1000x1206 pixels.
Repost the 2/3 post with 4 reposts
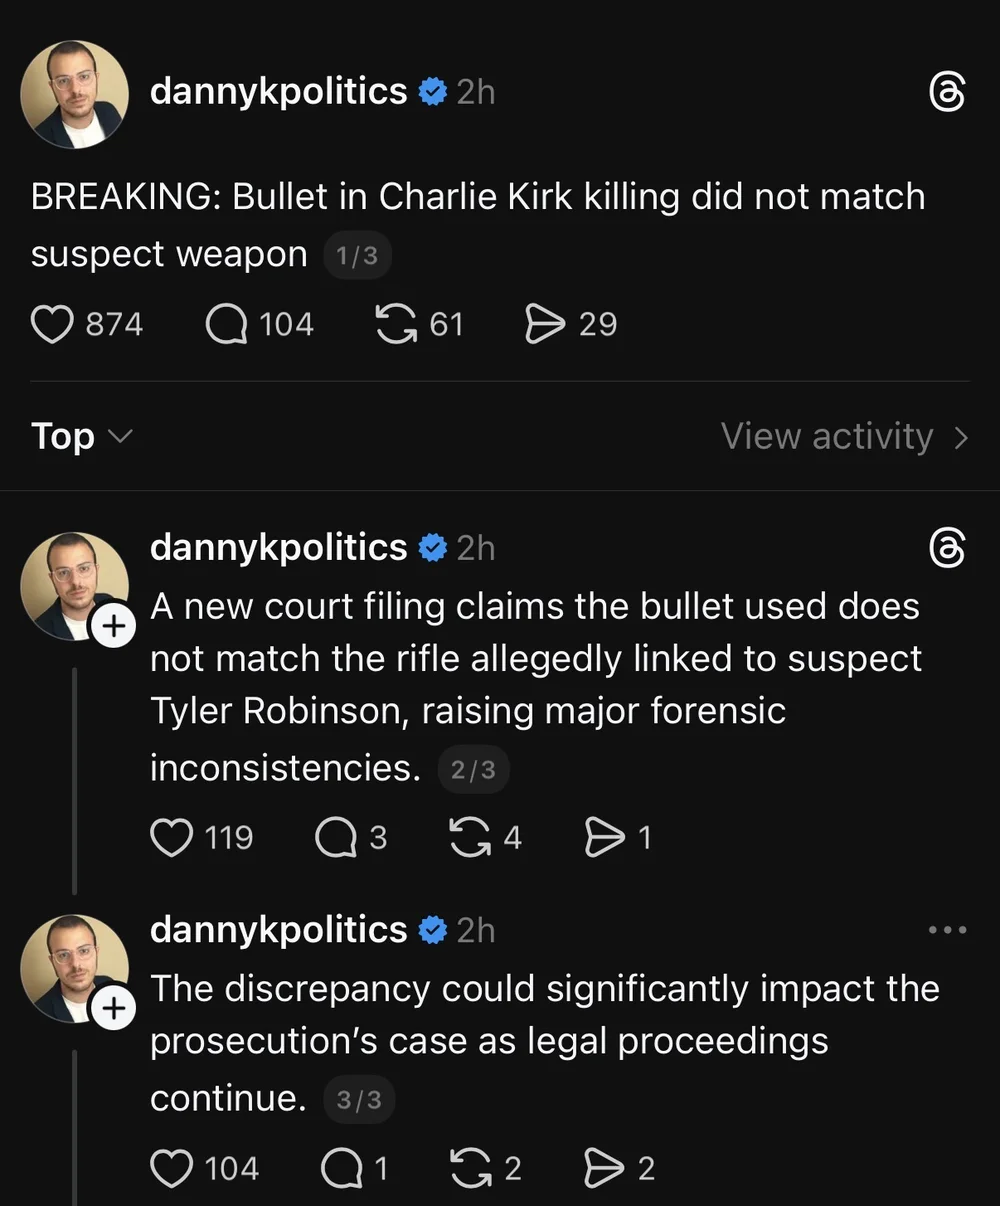coord(469,837)
